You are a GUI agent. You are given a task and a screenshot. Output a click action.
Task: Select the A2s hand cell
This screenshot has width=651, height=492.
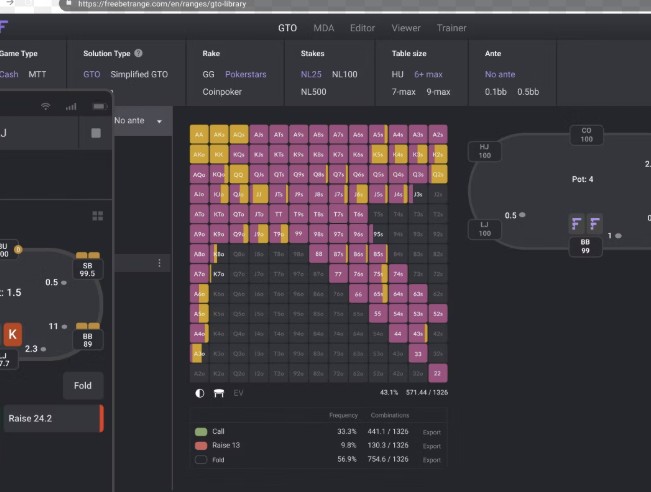pyautogui.click(x=438, y=135)
